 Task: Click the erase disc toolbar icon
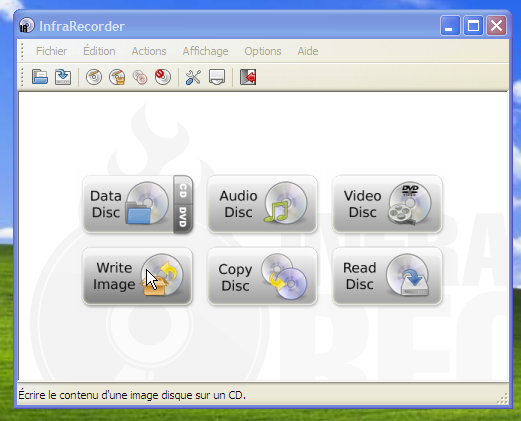pos(163,77)
